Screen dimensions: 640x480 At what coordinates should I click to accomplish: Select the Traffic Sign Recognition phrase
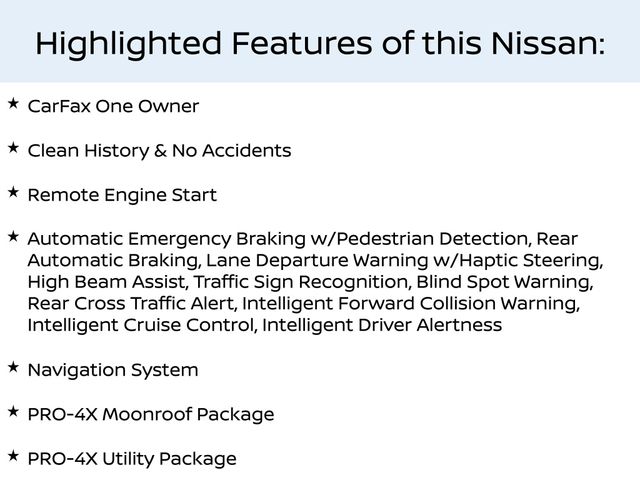301,282
